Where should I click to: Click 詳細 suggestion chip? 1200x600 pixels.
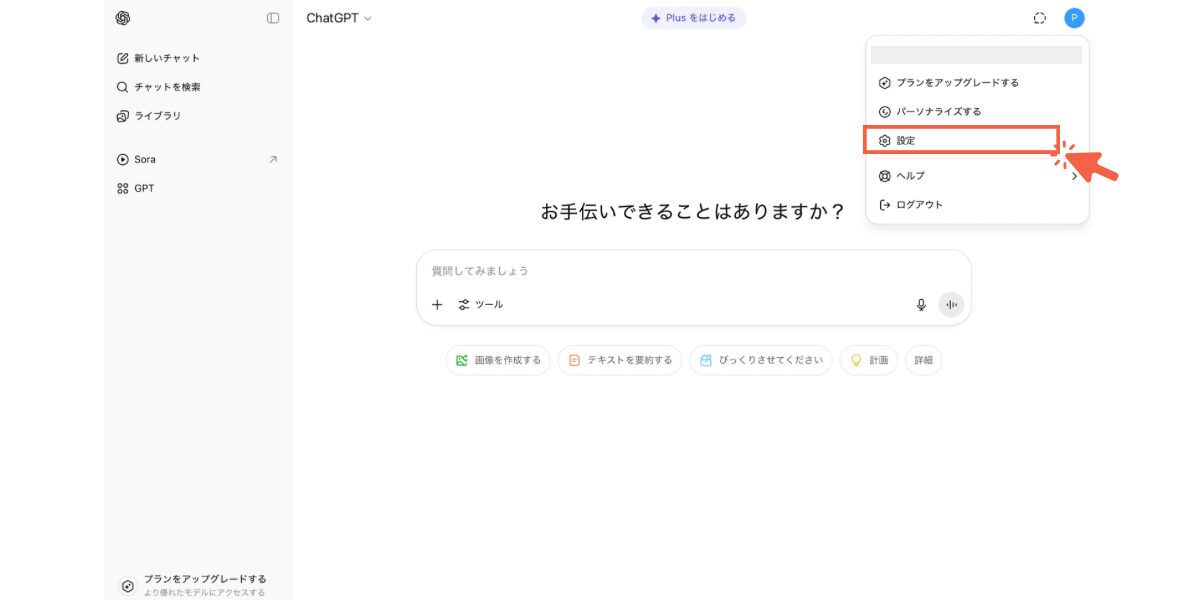pos(923,360)
